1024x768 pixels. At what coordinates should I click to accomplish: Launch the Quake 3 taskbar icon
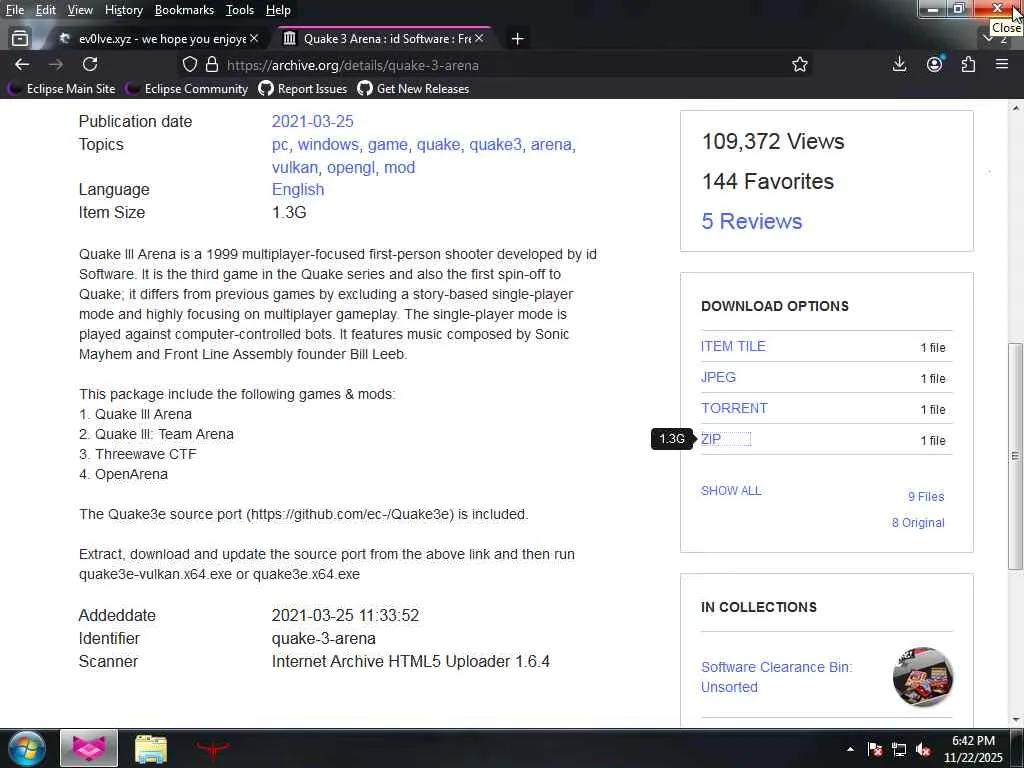[213, 748]
